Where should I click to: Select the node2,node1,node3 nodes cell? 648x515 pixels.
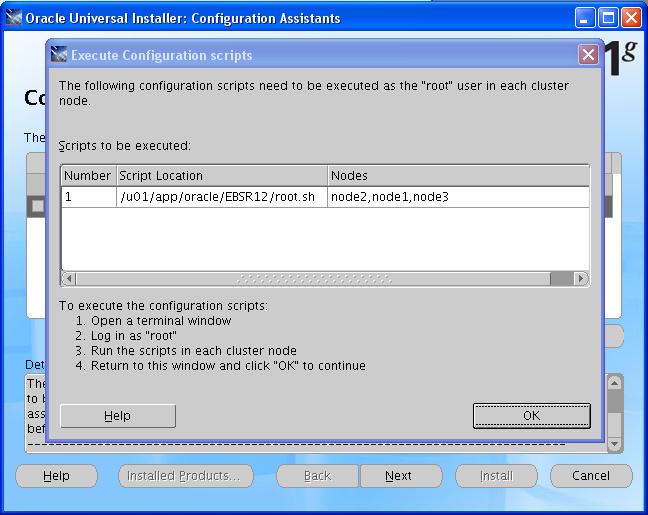point(456,197)
